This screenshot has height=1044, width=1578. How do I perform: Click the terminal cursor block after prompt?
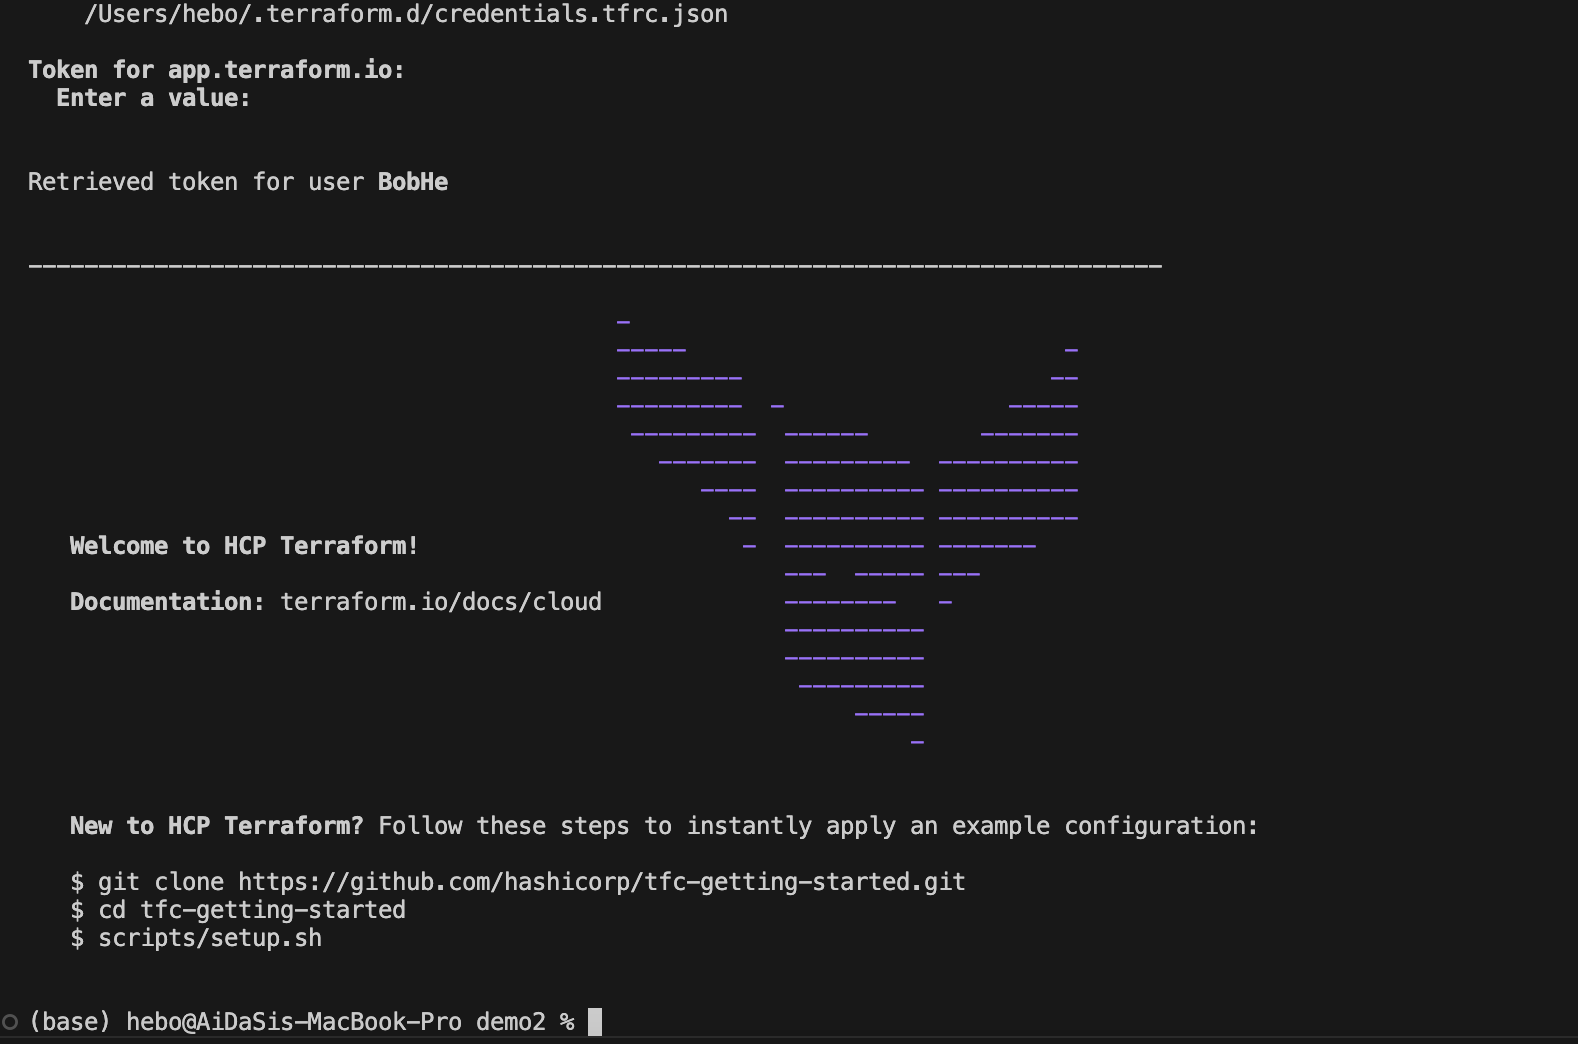tap(595, 1022)
